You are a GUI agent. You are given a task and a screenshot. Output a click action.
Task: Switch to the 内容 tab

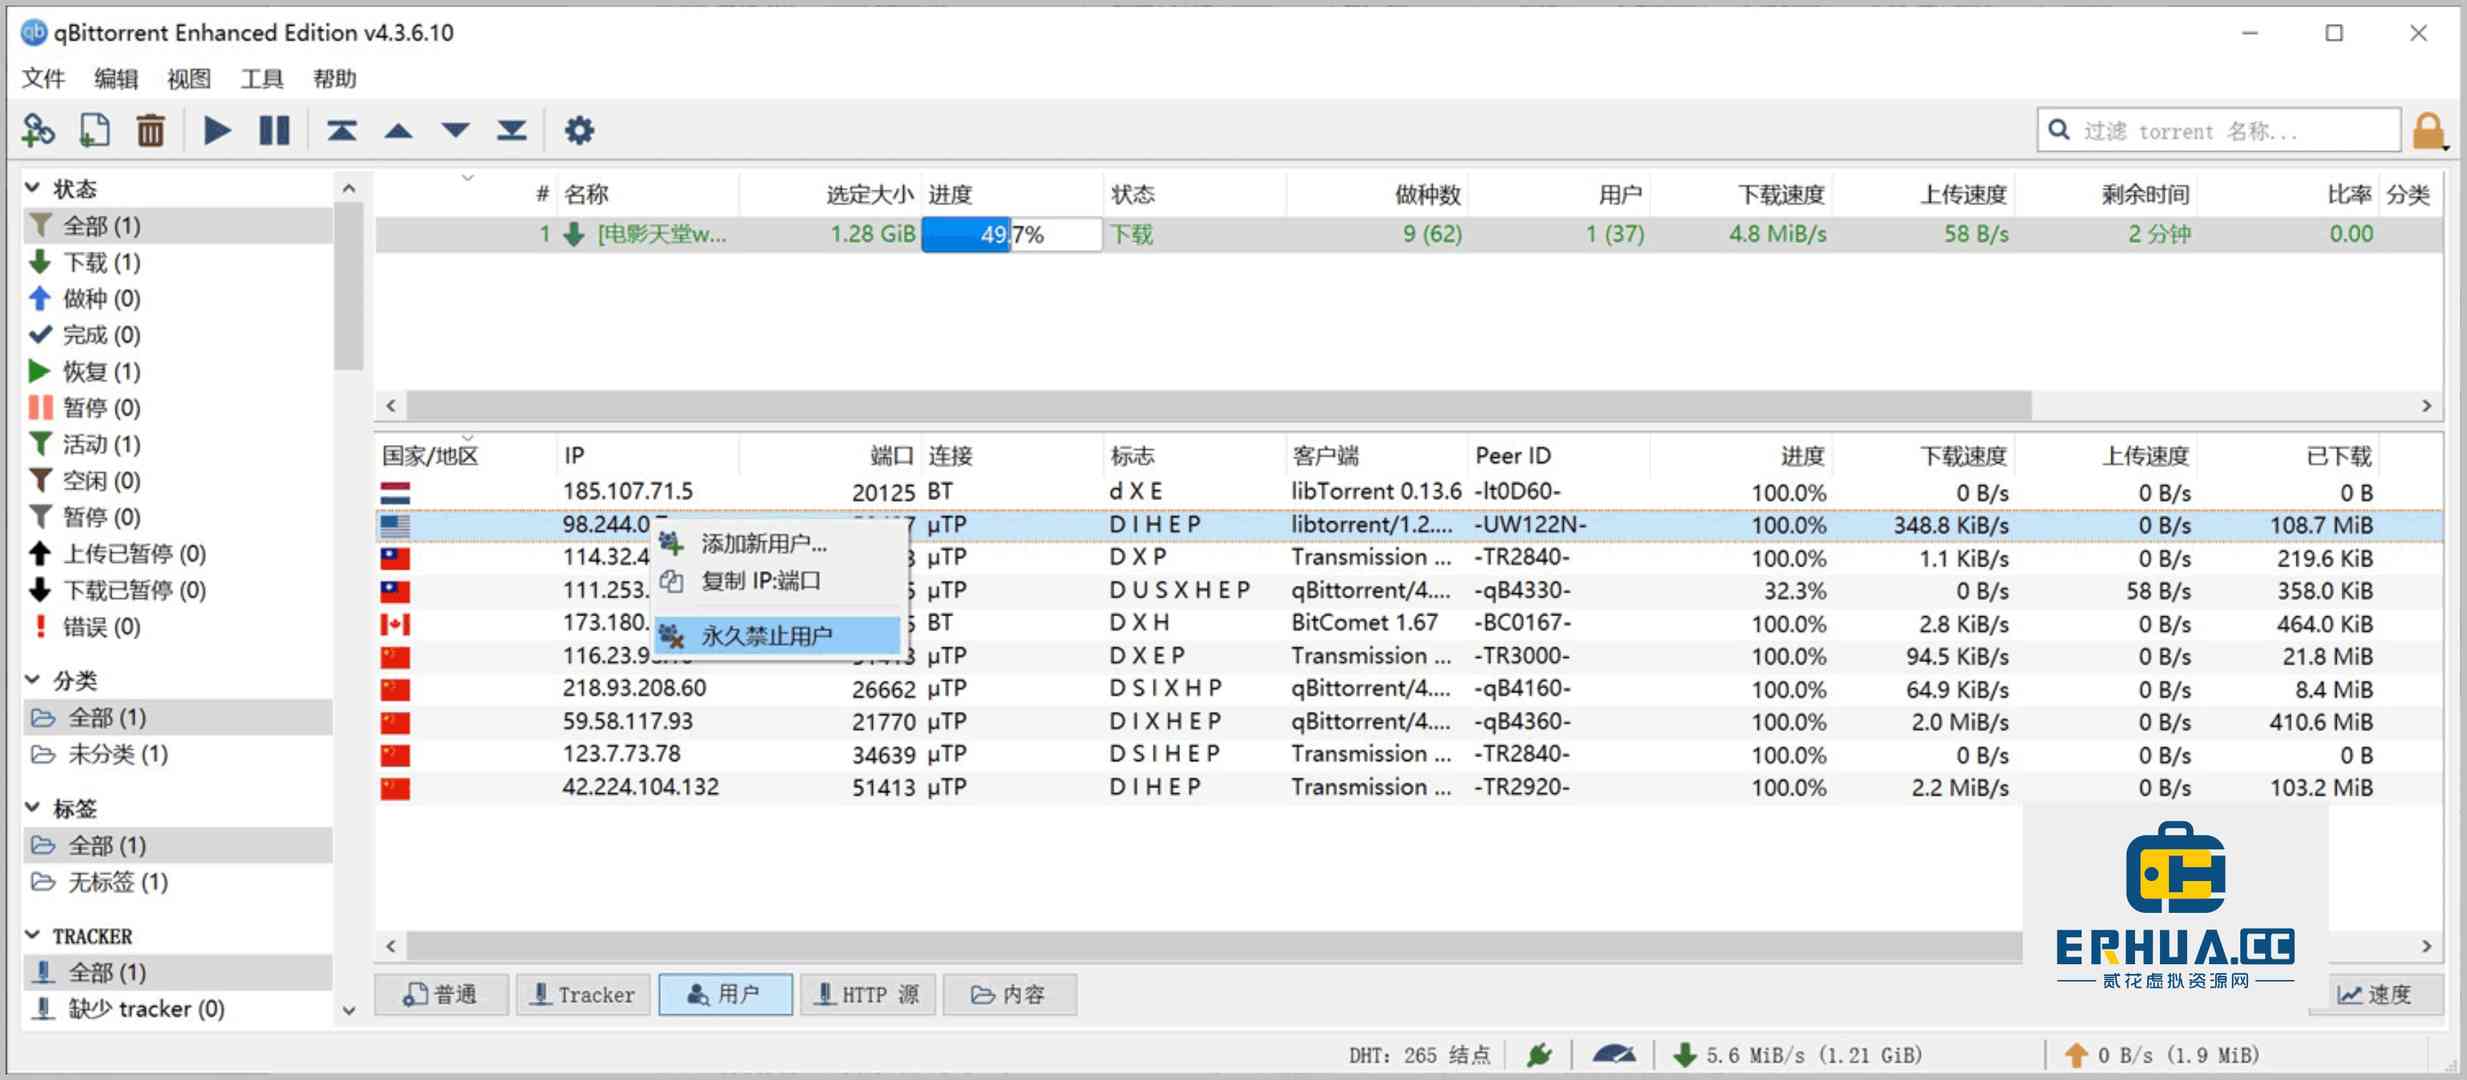pos(1009,994)
